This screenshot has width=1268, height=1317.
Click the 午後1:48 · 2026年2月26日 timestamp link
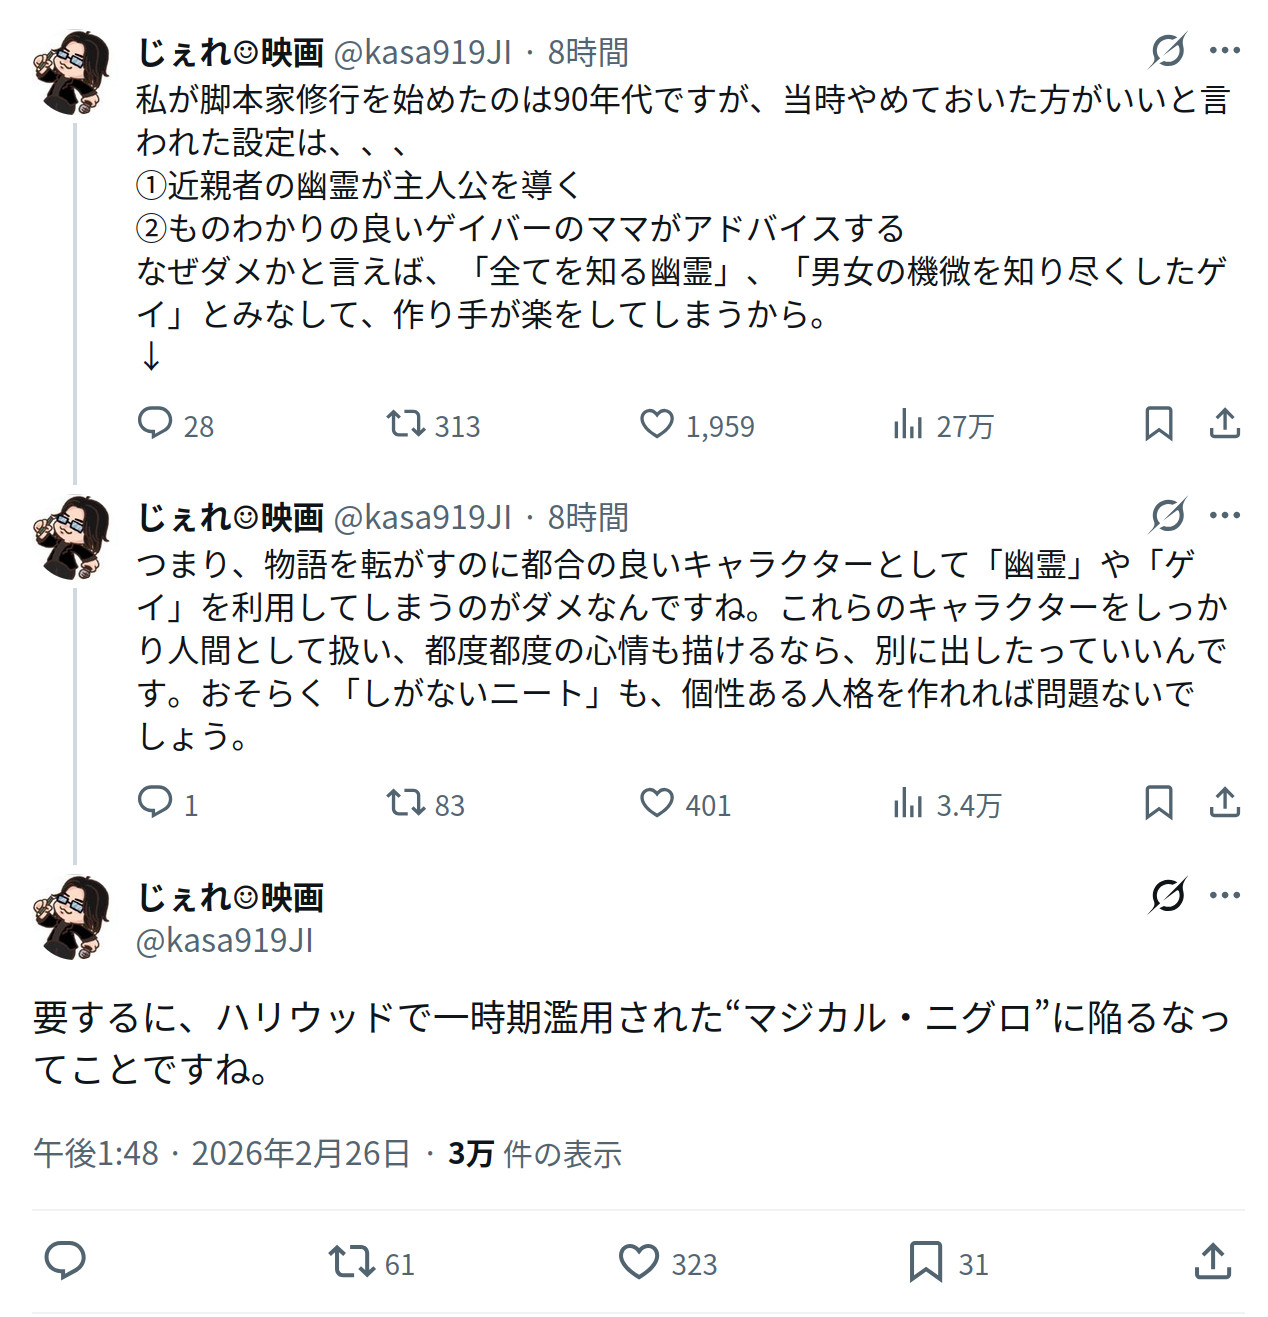[x=221, y=1154]
